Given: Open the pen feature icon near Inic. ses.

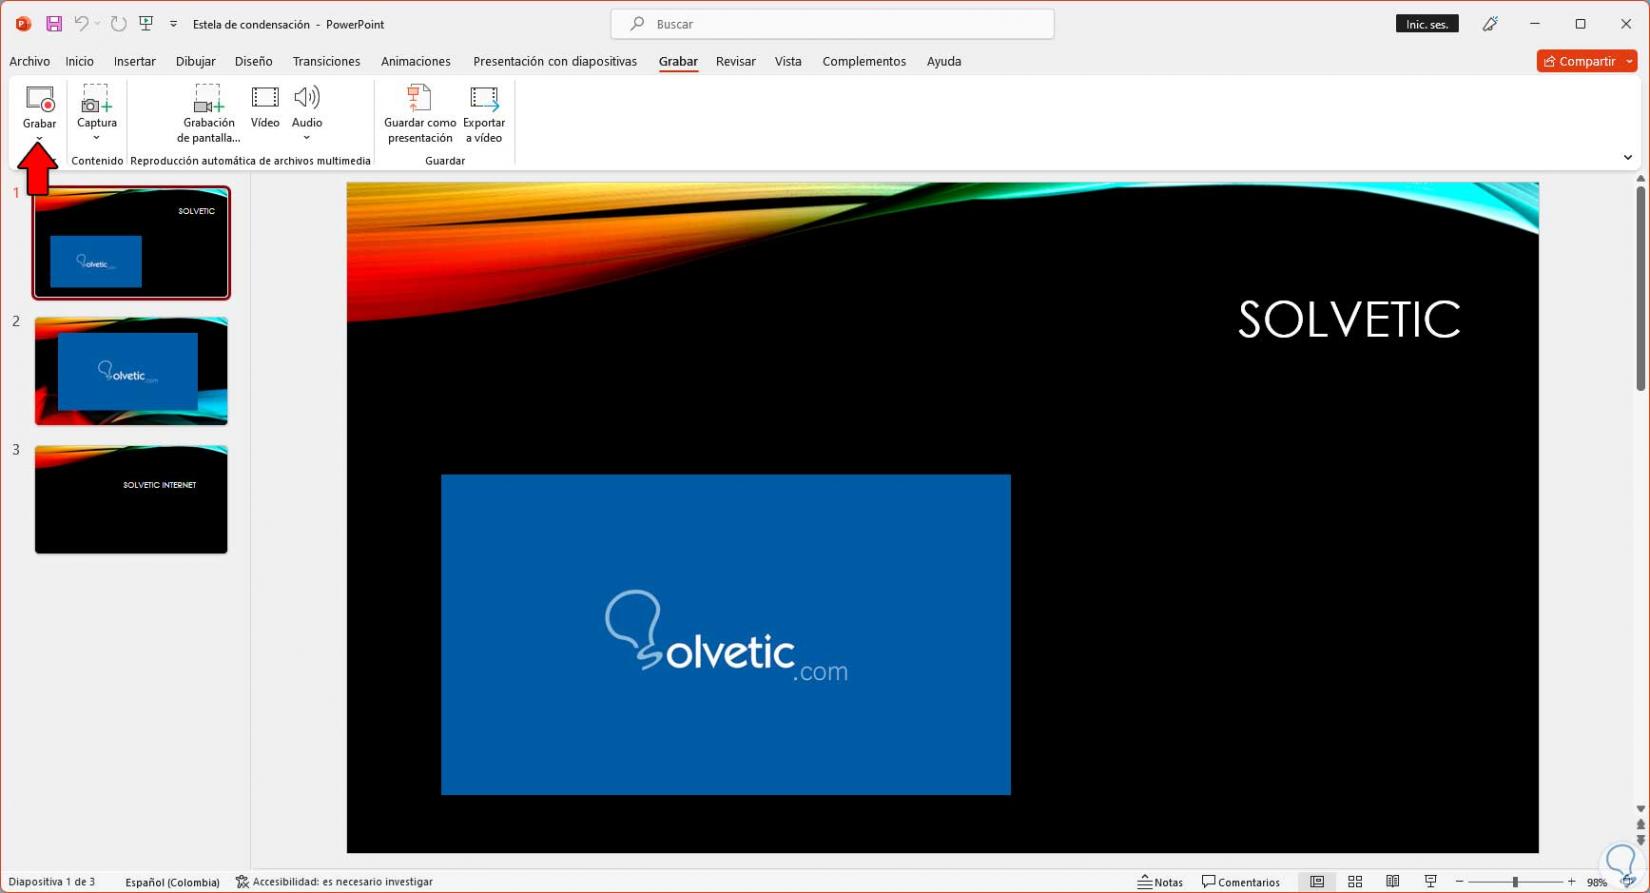Looking at the screenshot, I should (1490, 24).
